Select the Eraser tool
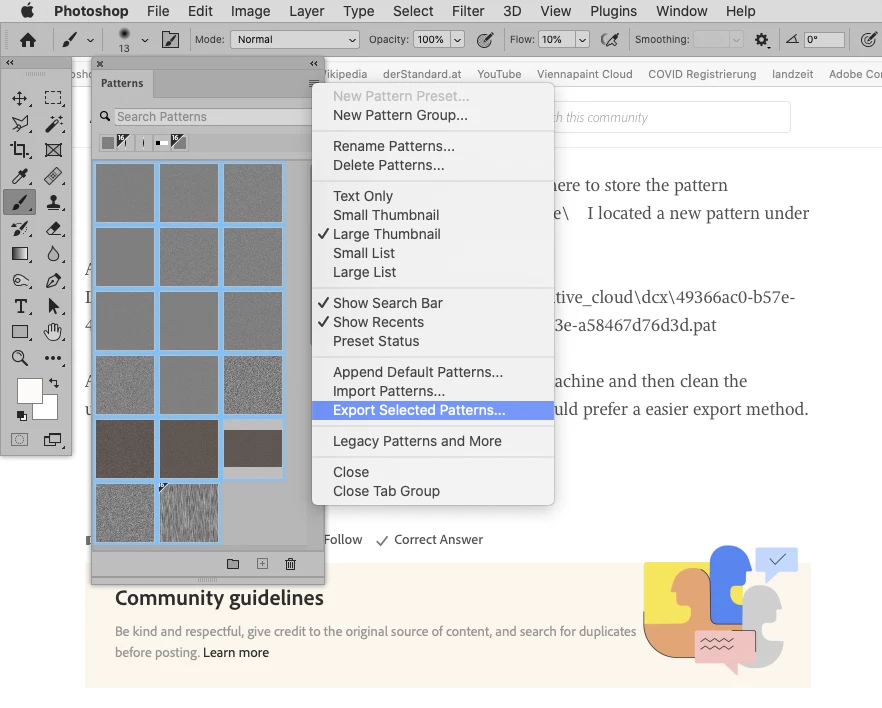This screenshot has height=708, width=882. (53, 228)
